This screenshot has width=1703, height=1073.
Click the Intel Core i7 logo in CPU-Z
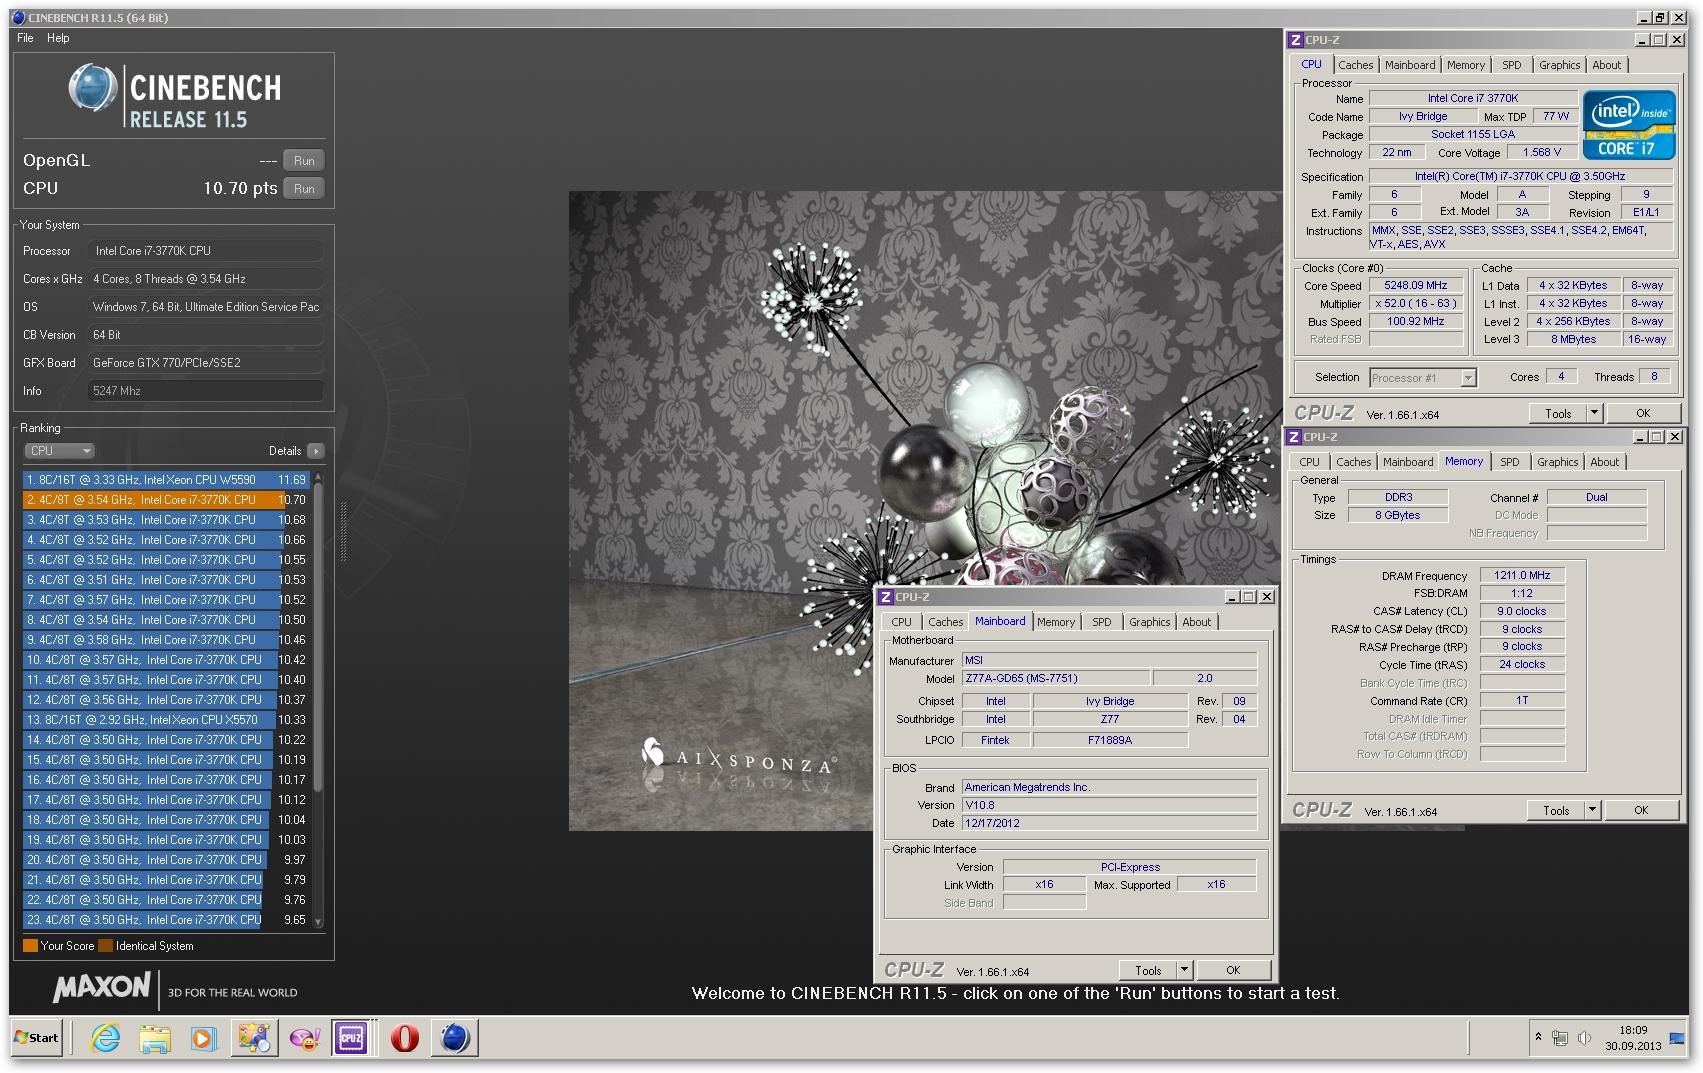(x=1628, y=125)
